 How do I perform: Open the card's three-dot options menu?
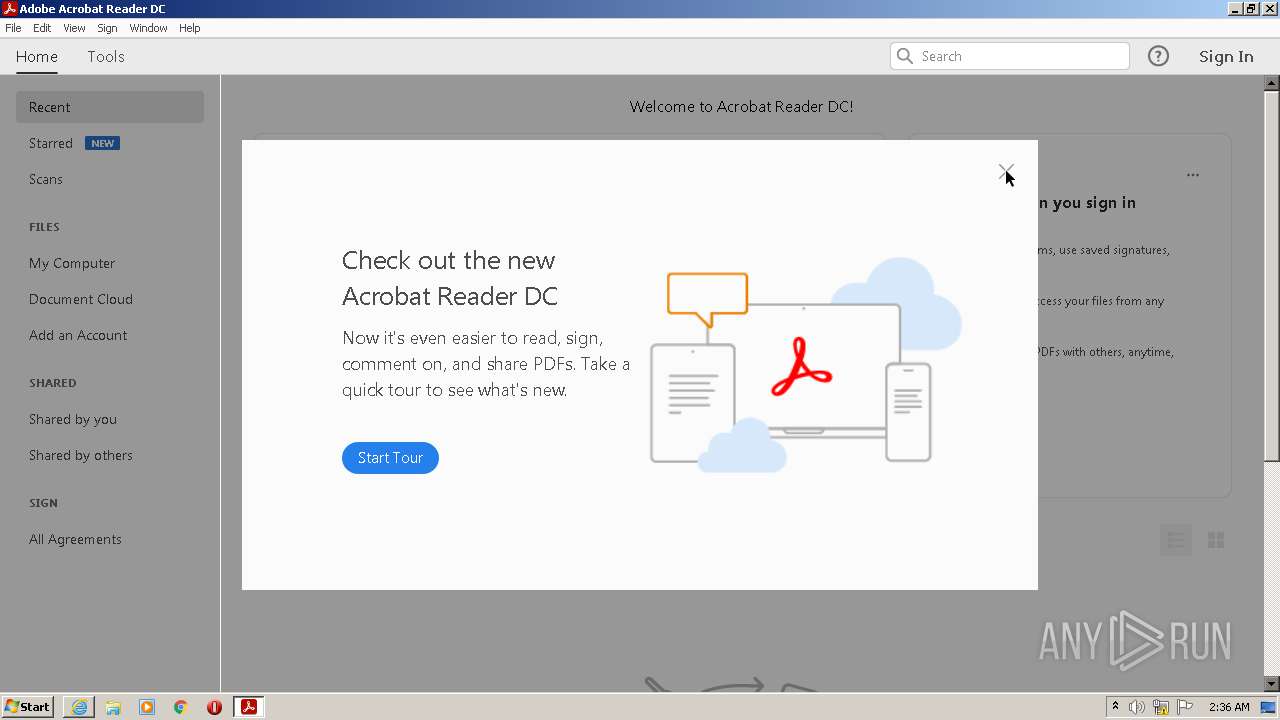(x=1193, y=175)
